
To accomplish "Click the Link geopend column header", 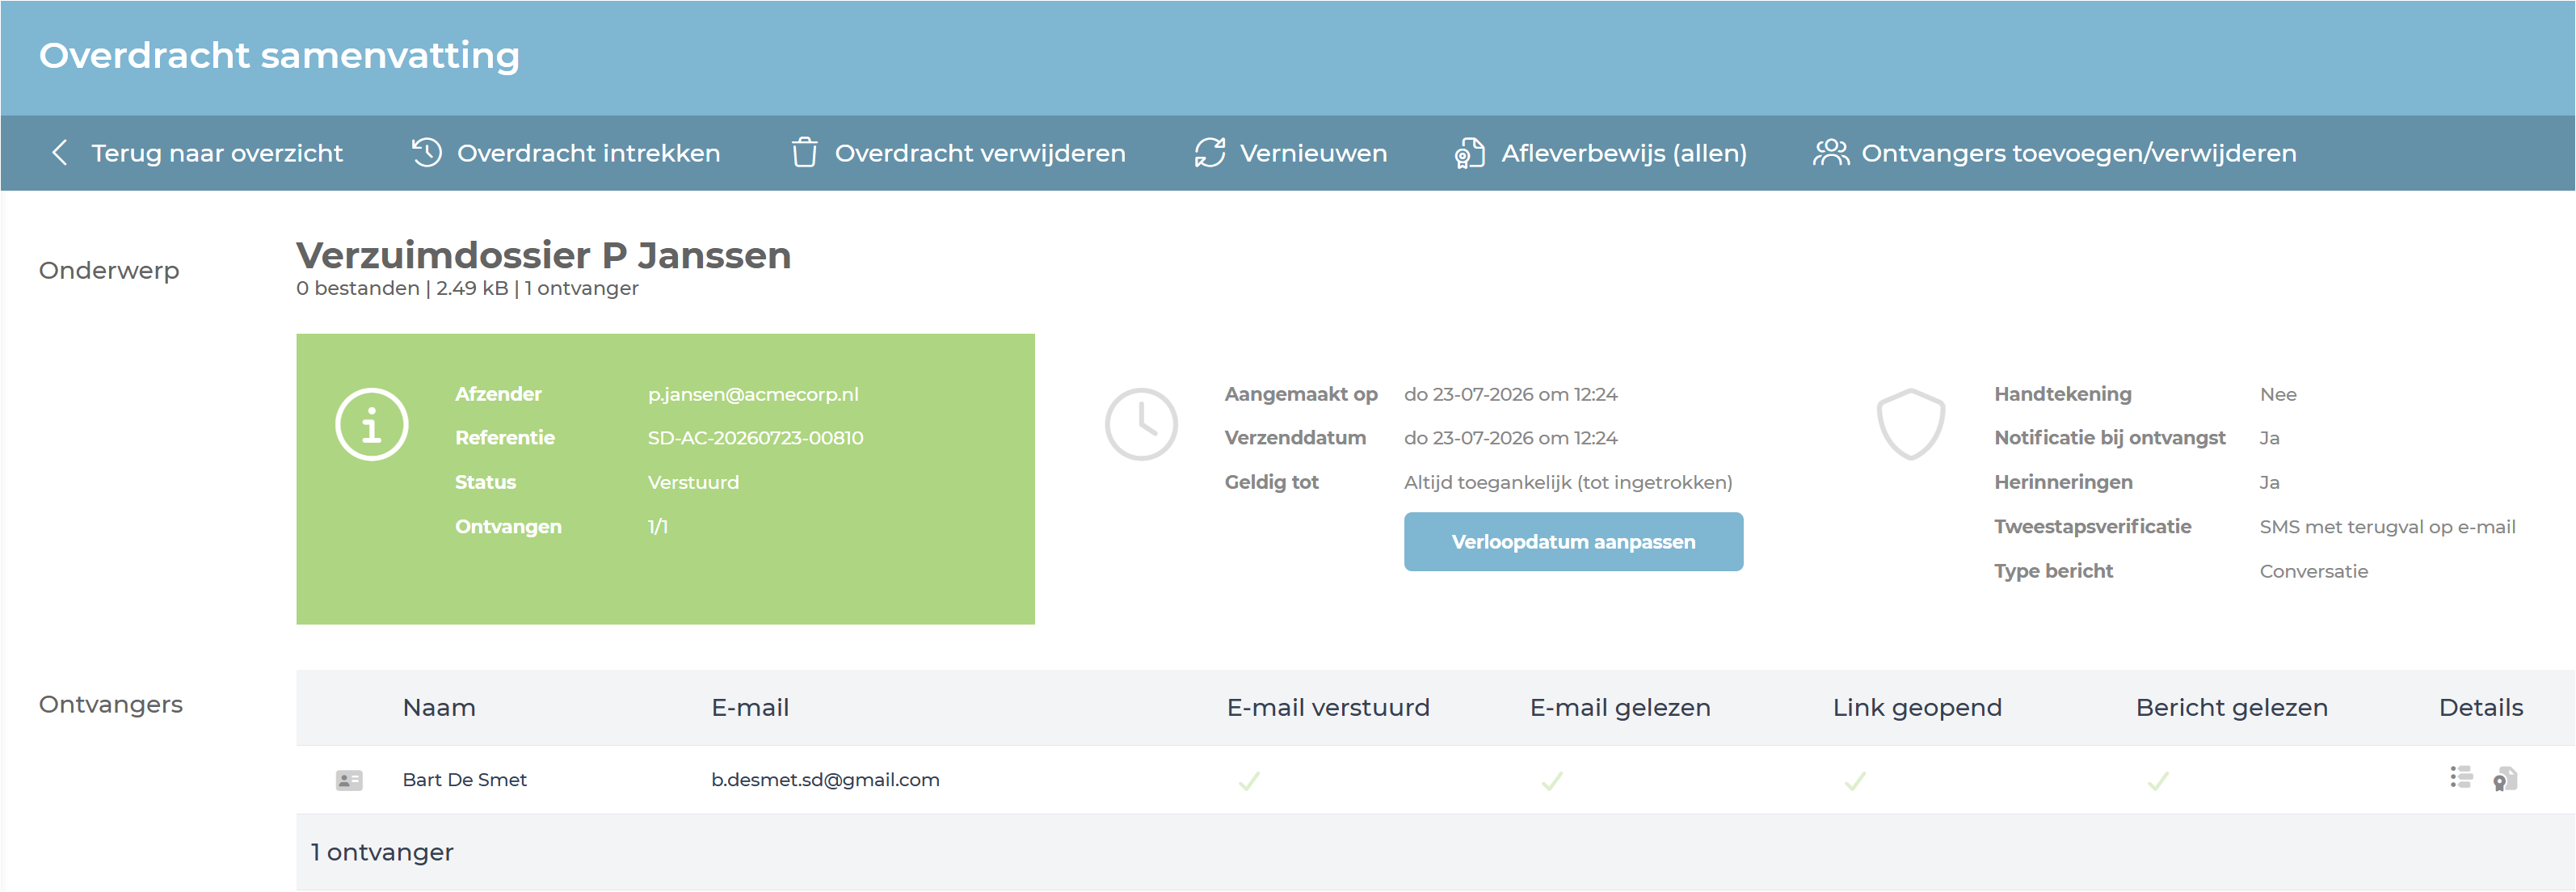I will tap(1917, 708).
